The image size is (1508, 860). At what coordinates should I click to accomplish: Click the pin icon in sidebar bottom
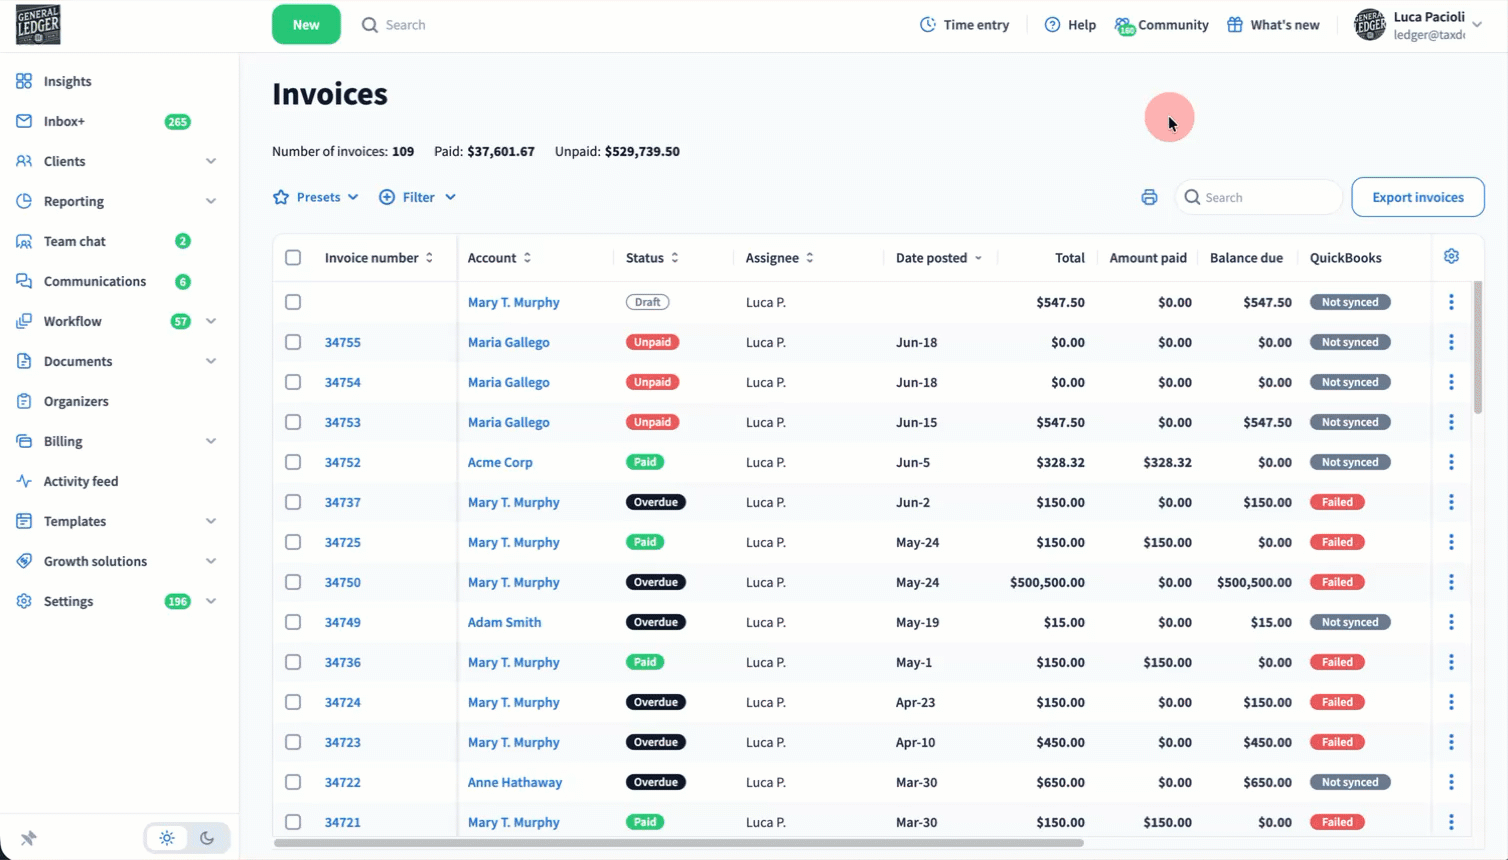click(28, 838)
